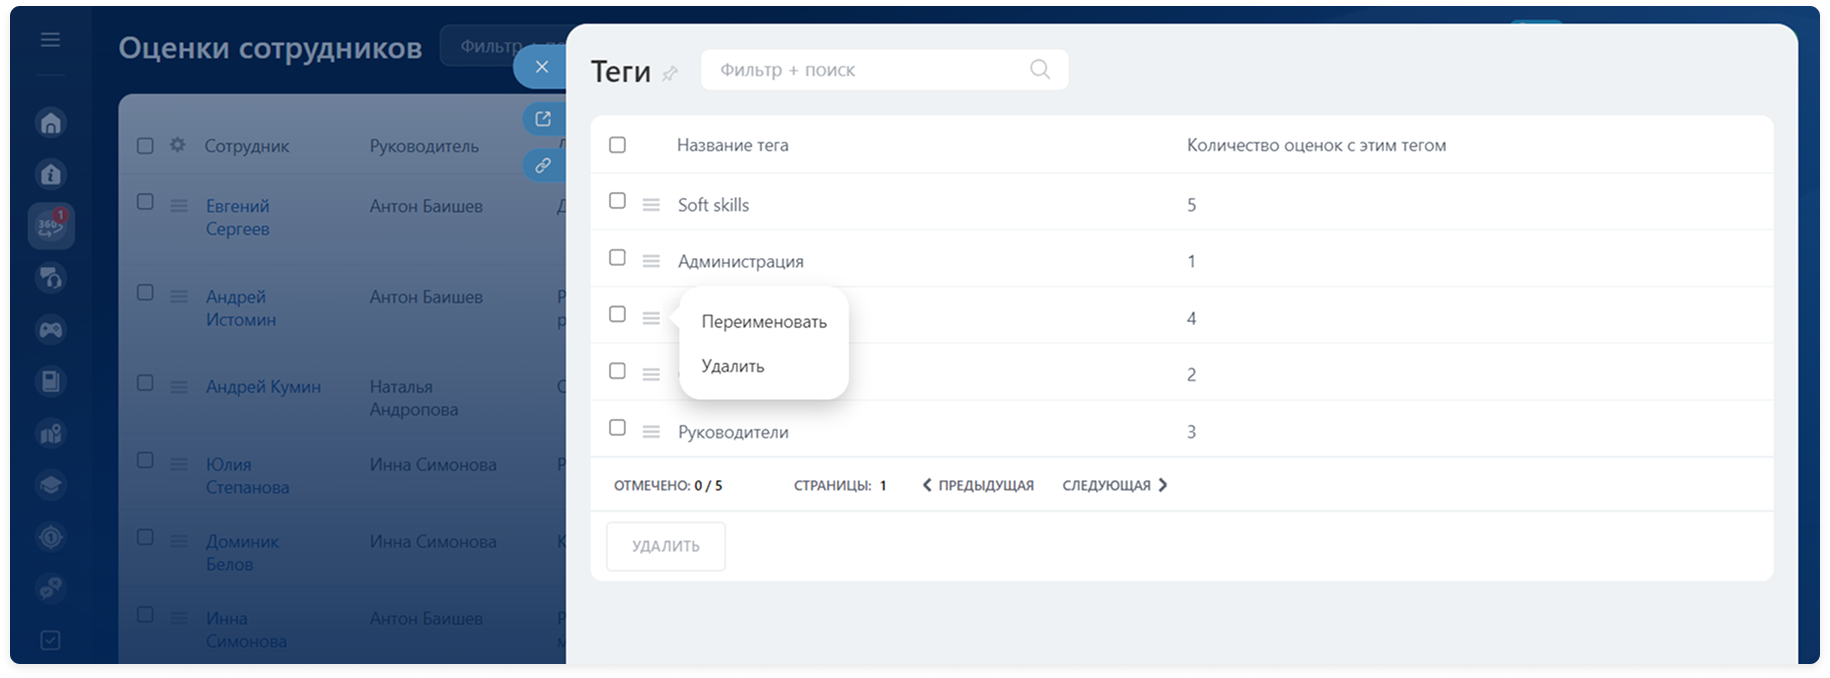Toggle the Администрация tag checkbox
Viewport: 1830px width, 678px height.
(617, 258)
